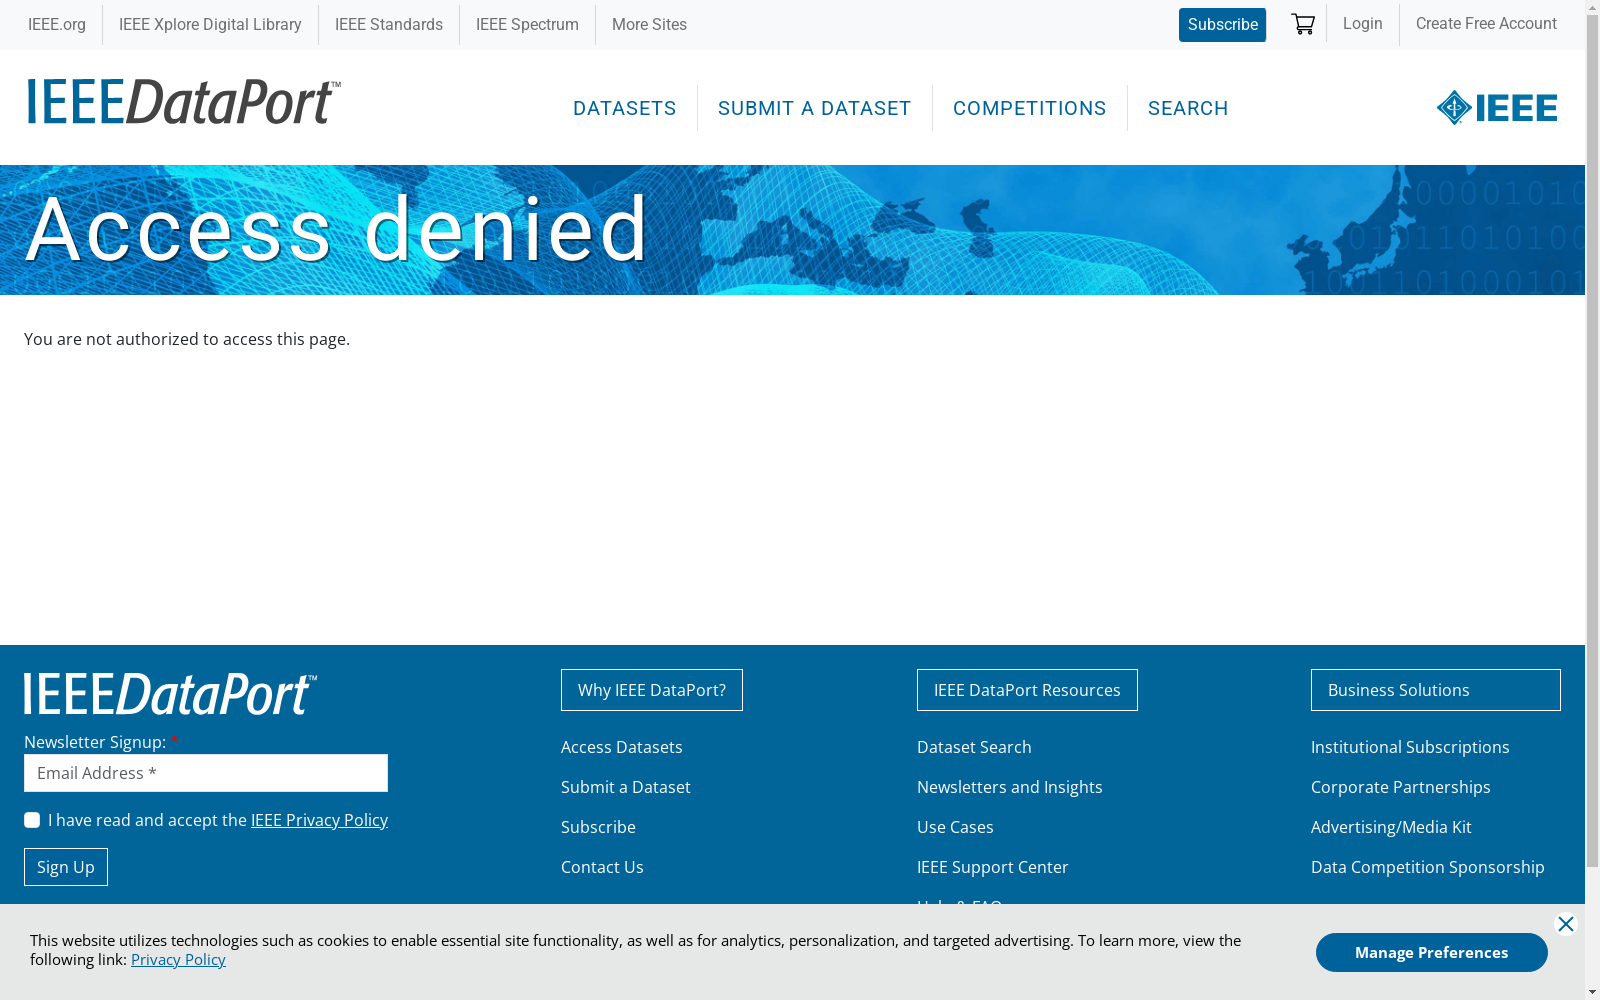Click the Subscribe button in header
The width and height of the screenshot is (1600, 1000).
click(1222, 25)
